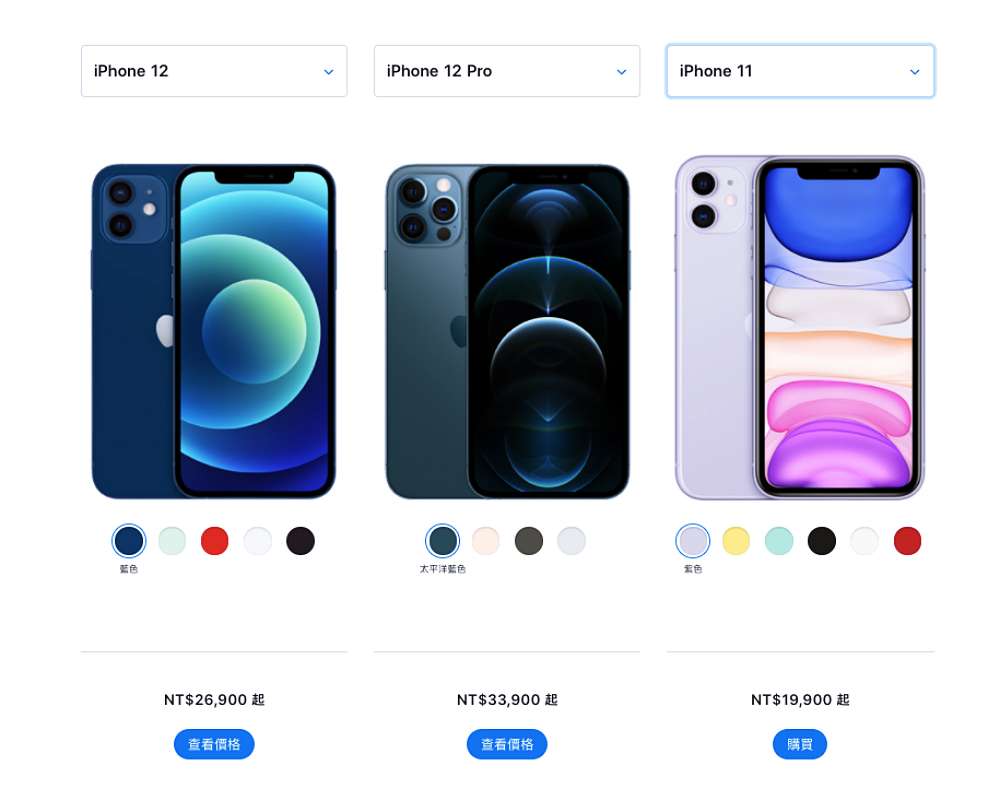1000x789 pixels.
Task: Choose the yellow iPhone 11 color
Action: [x=736, y=541]
